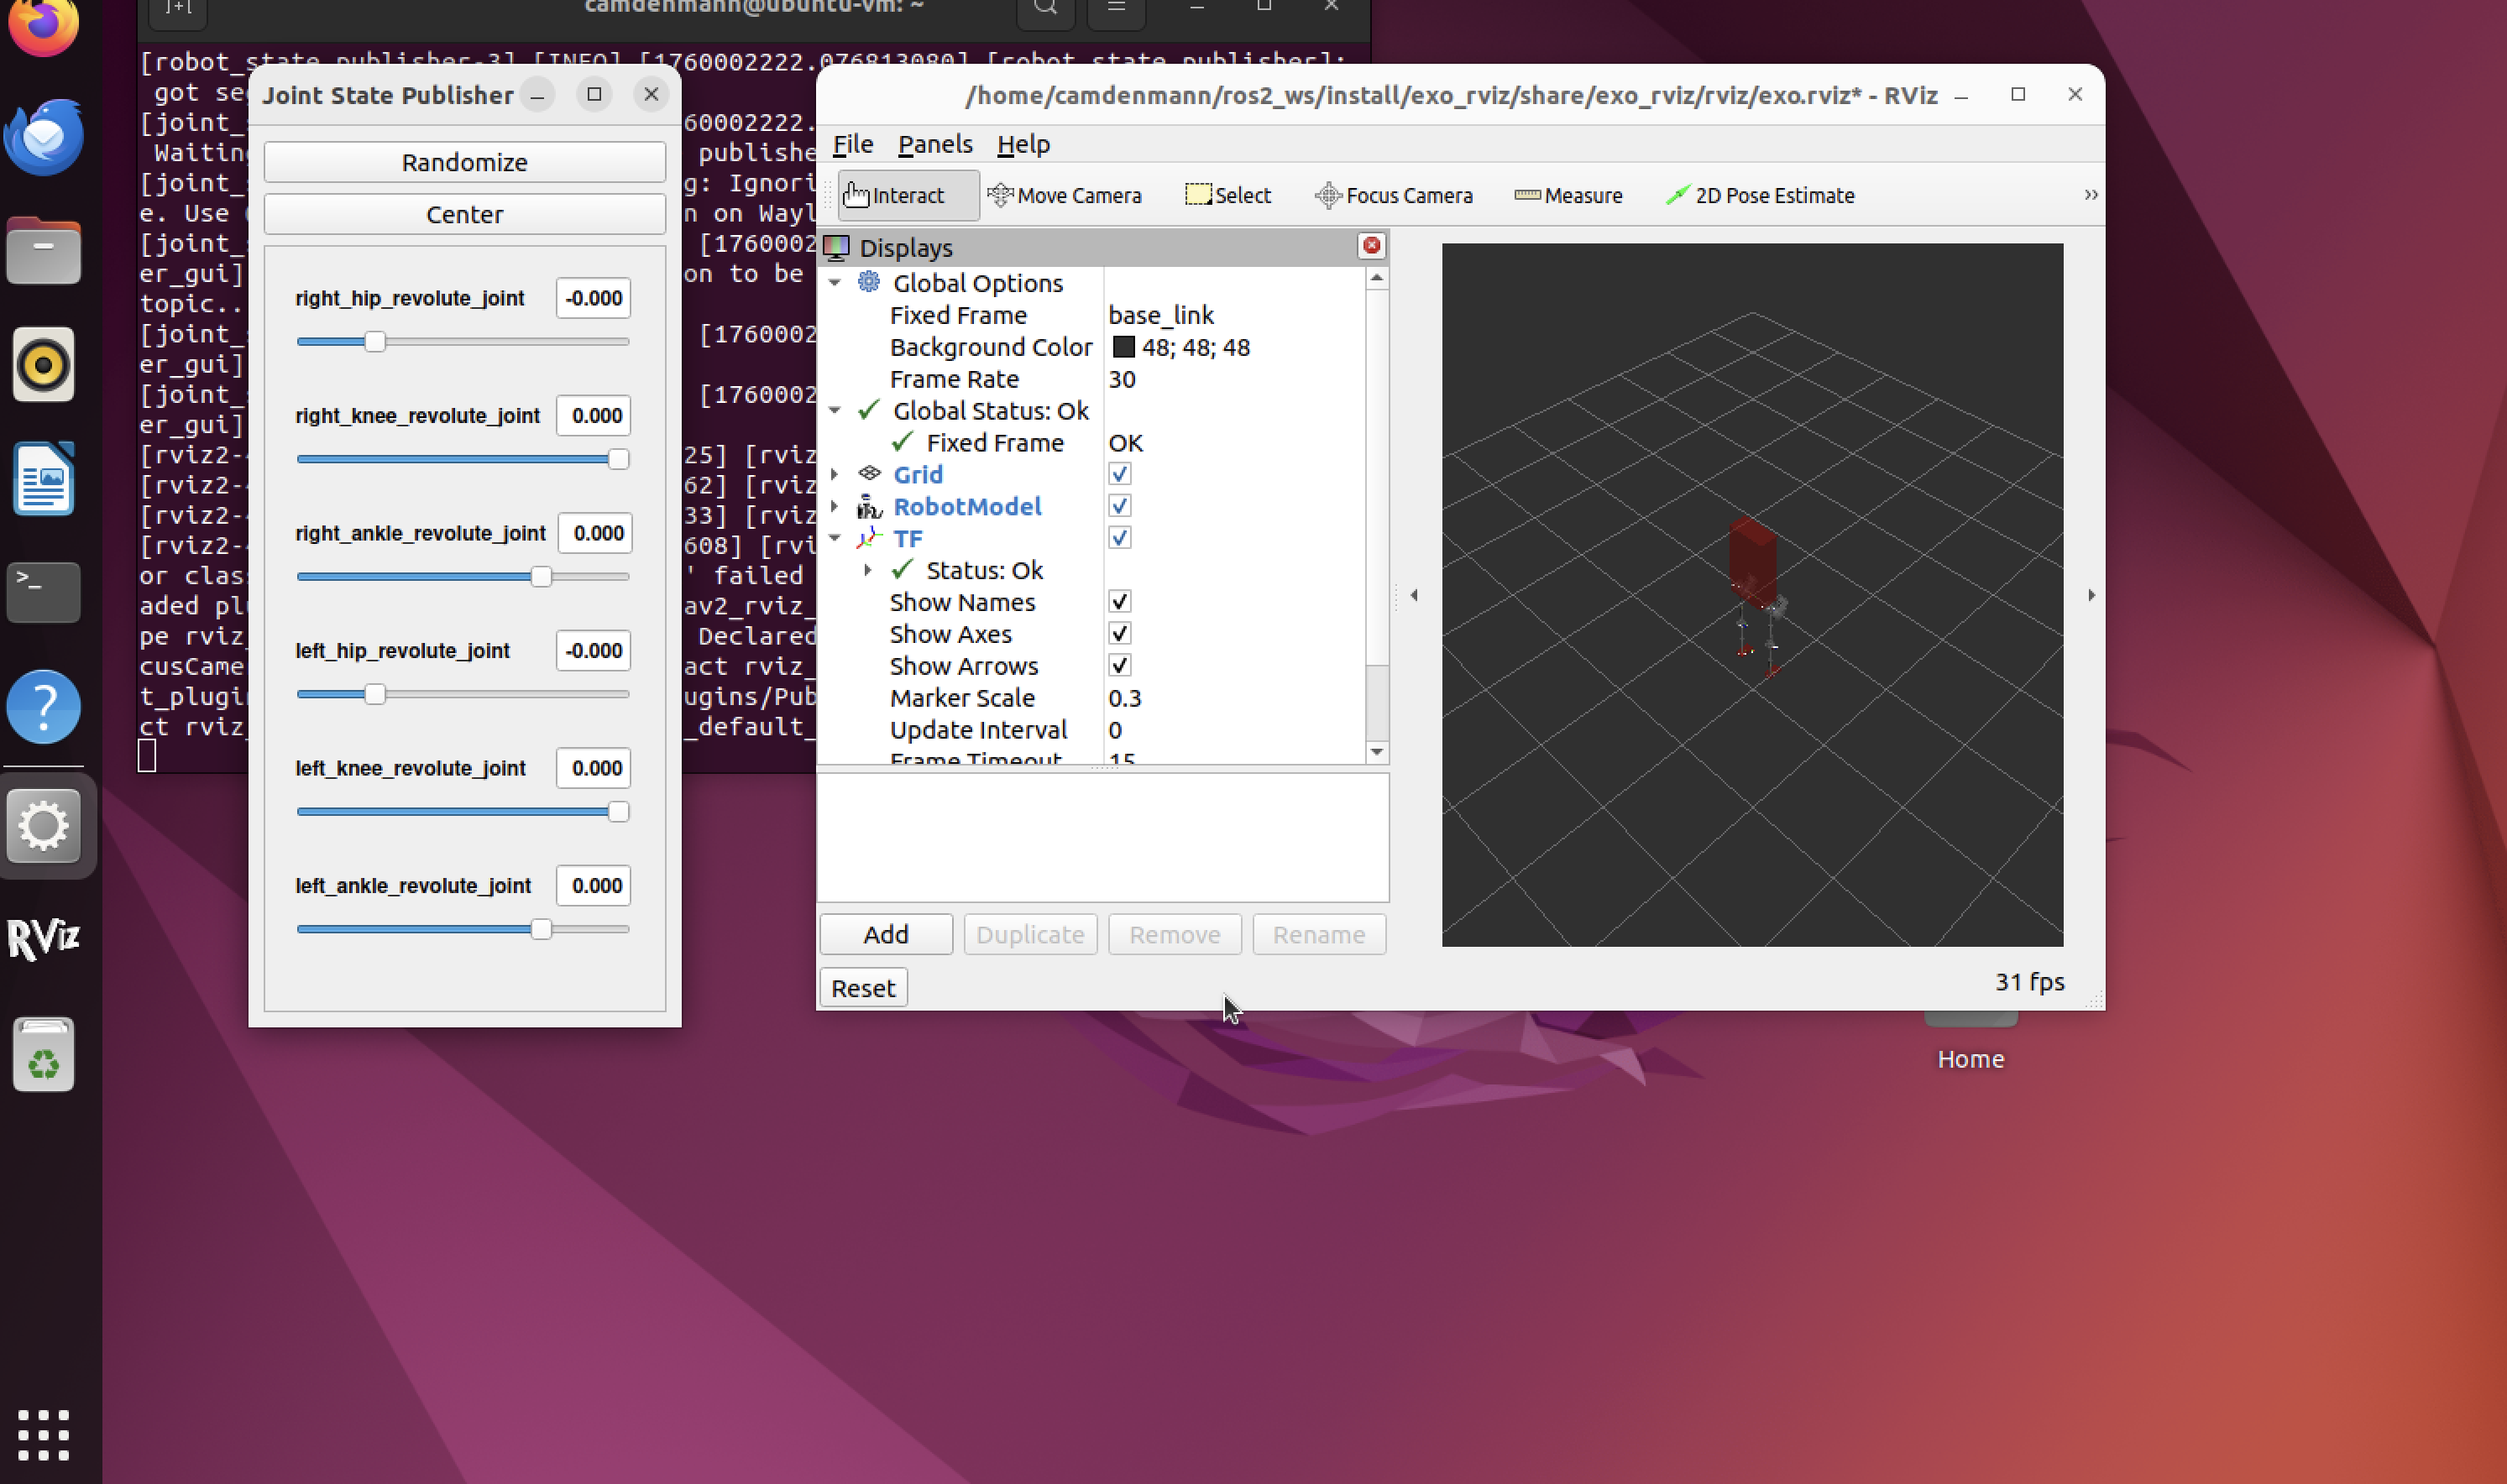The height and width of the screenshot is (1484, 2507).
Task: Activate the 2D Pose Estimate tool
Action: 1760,195
